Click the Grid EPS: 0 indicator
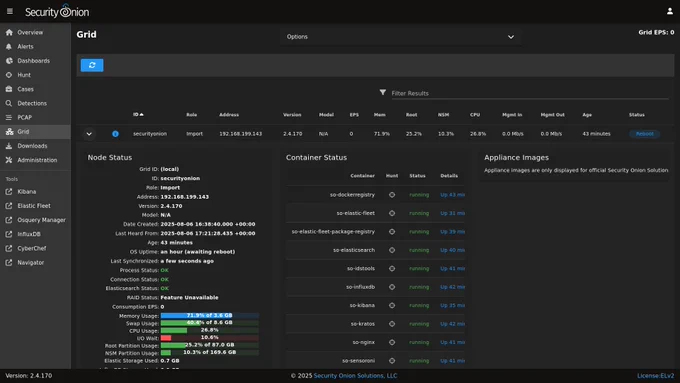 tap(656, 32)
